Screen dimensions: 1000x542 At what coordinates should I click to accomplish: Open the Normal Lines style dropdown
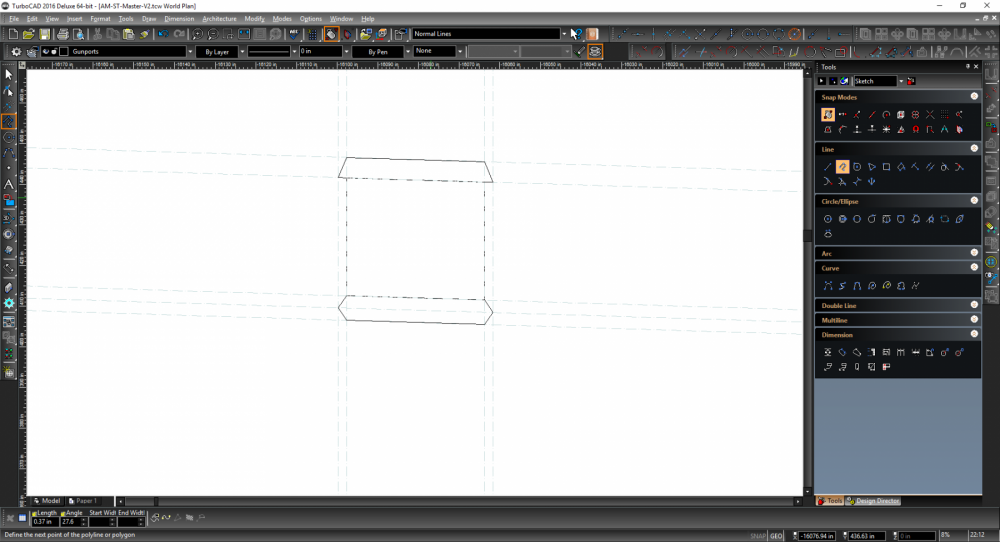tap(564, 34)
